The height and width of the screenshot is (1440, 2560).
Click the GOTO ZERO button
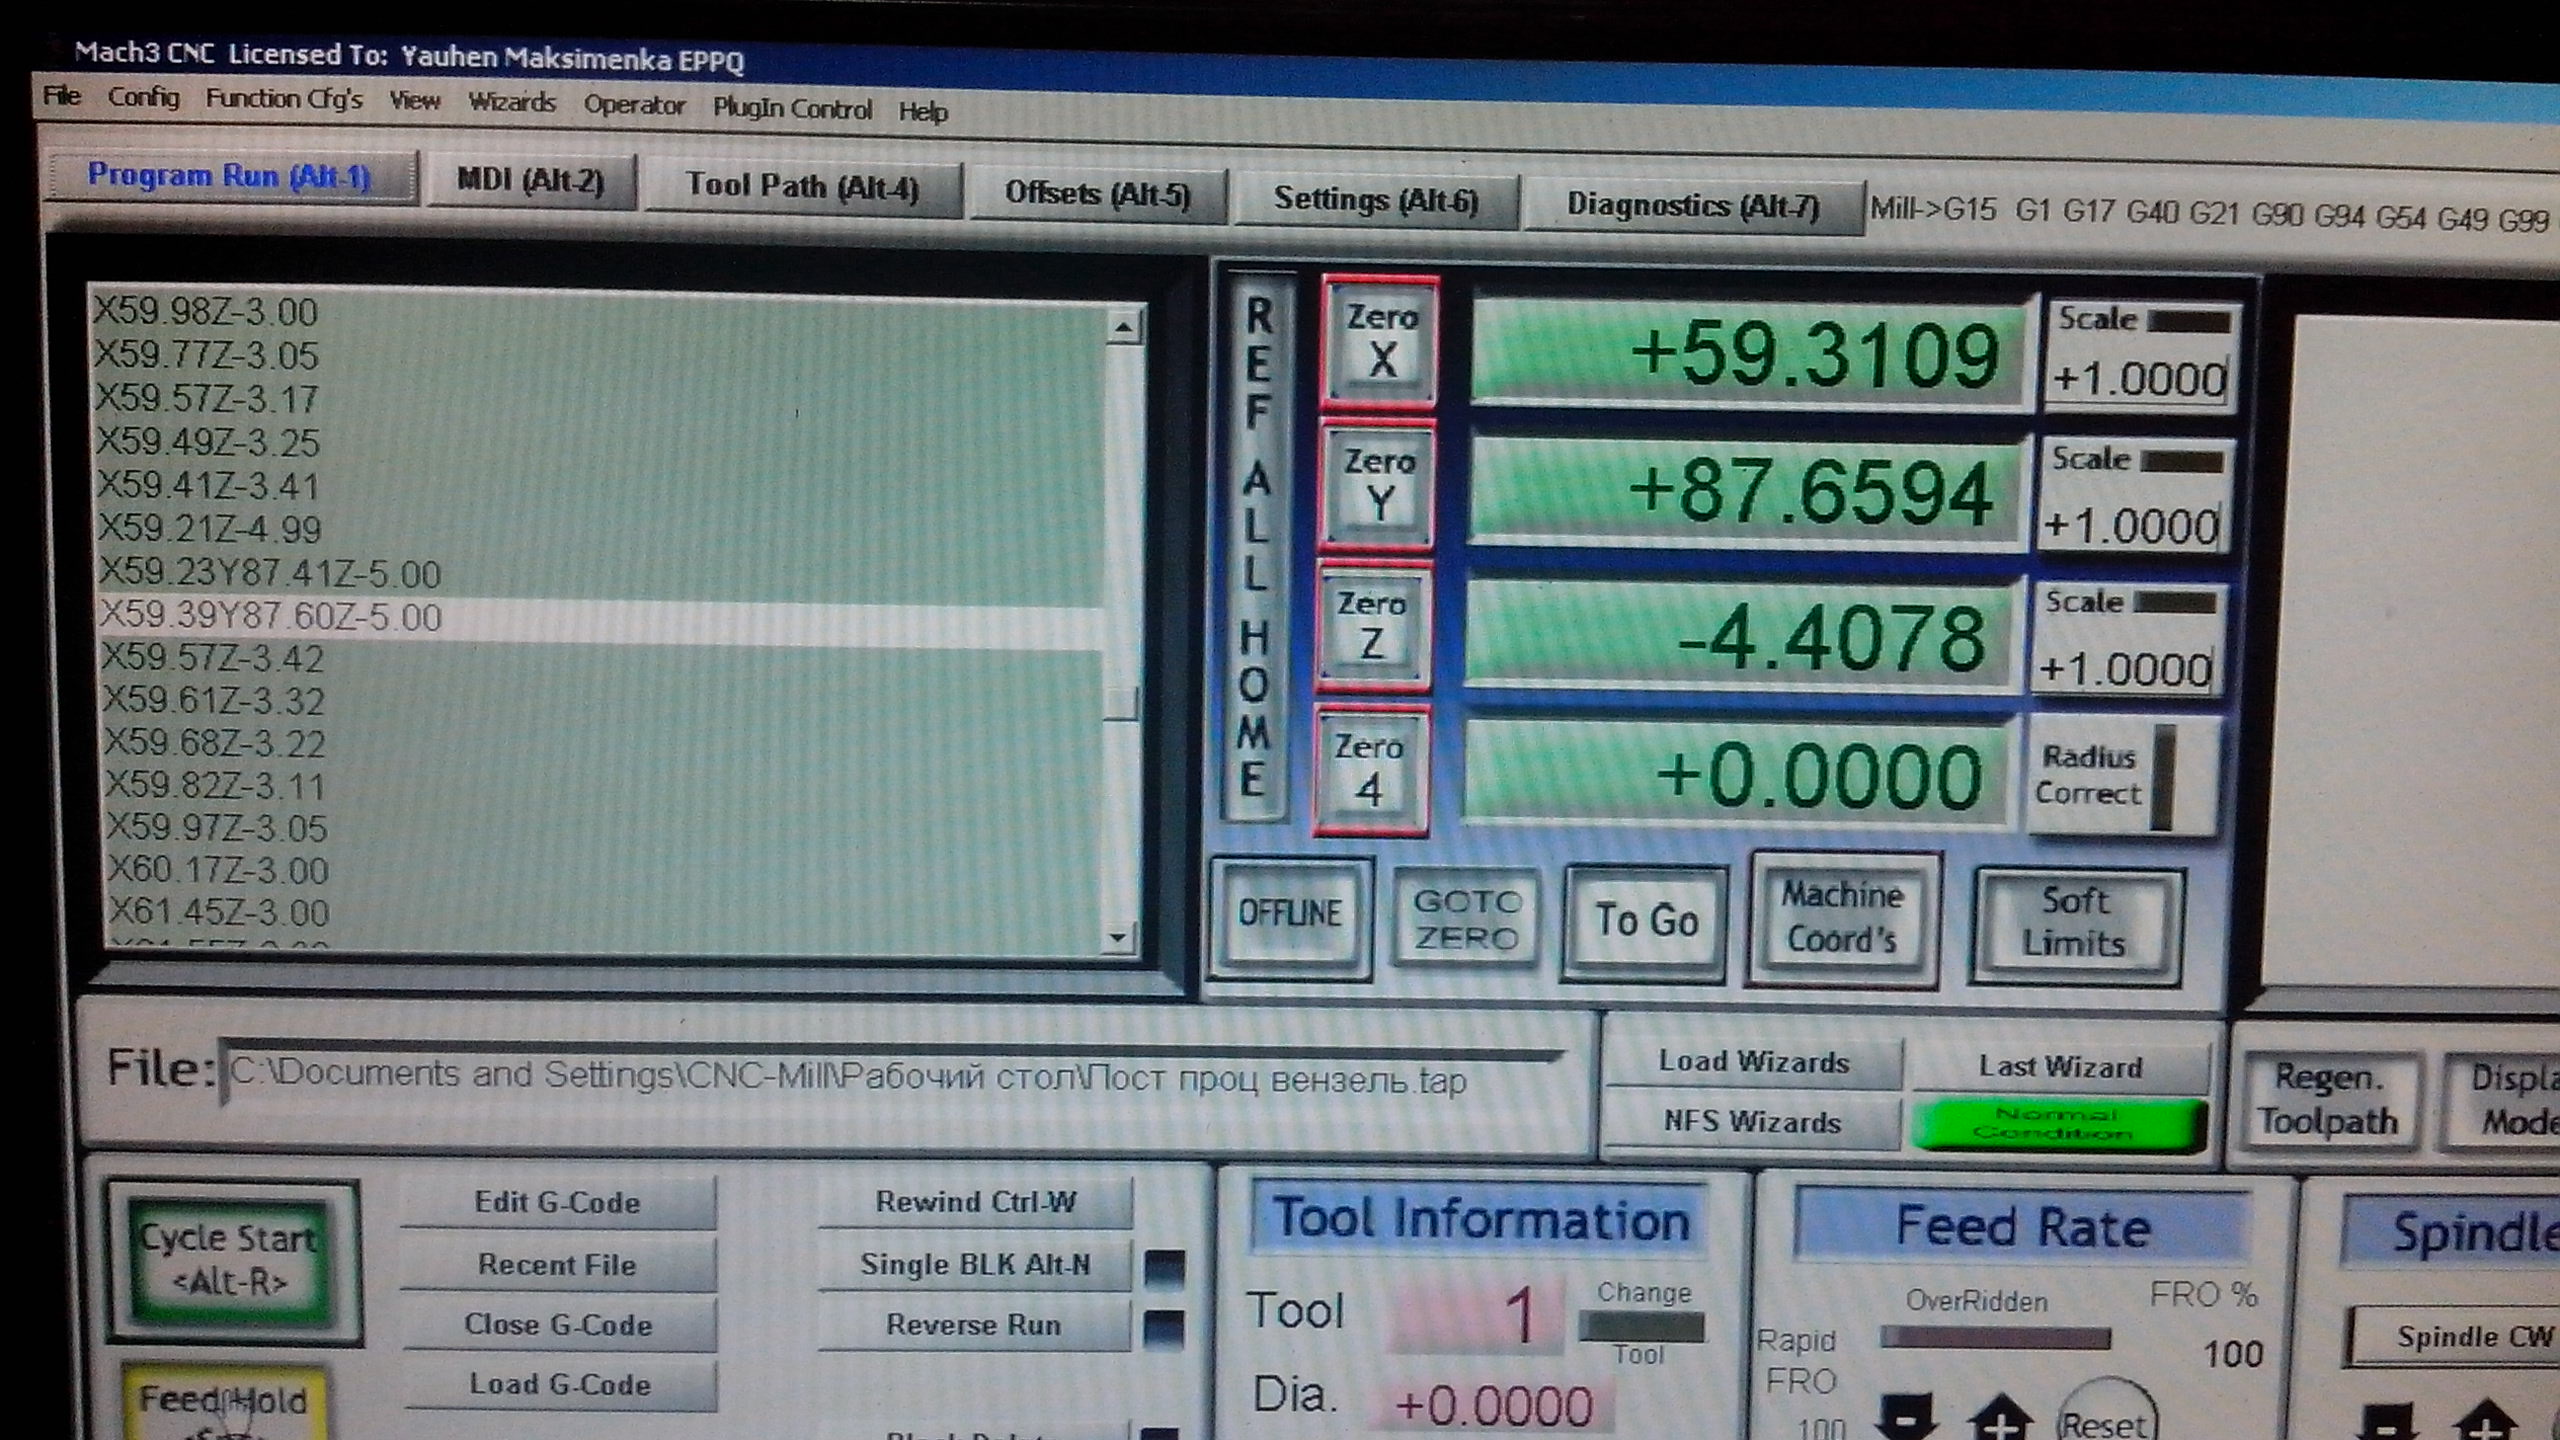(1466, 919)
